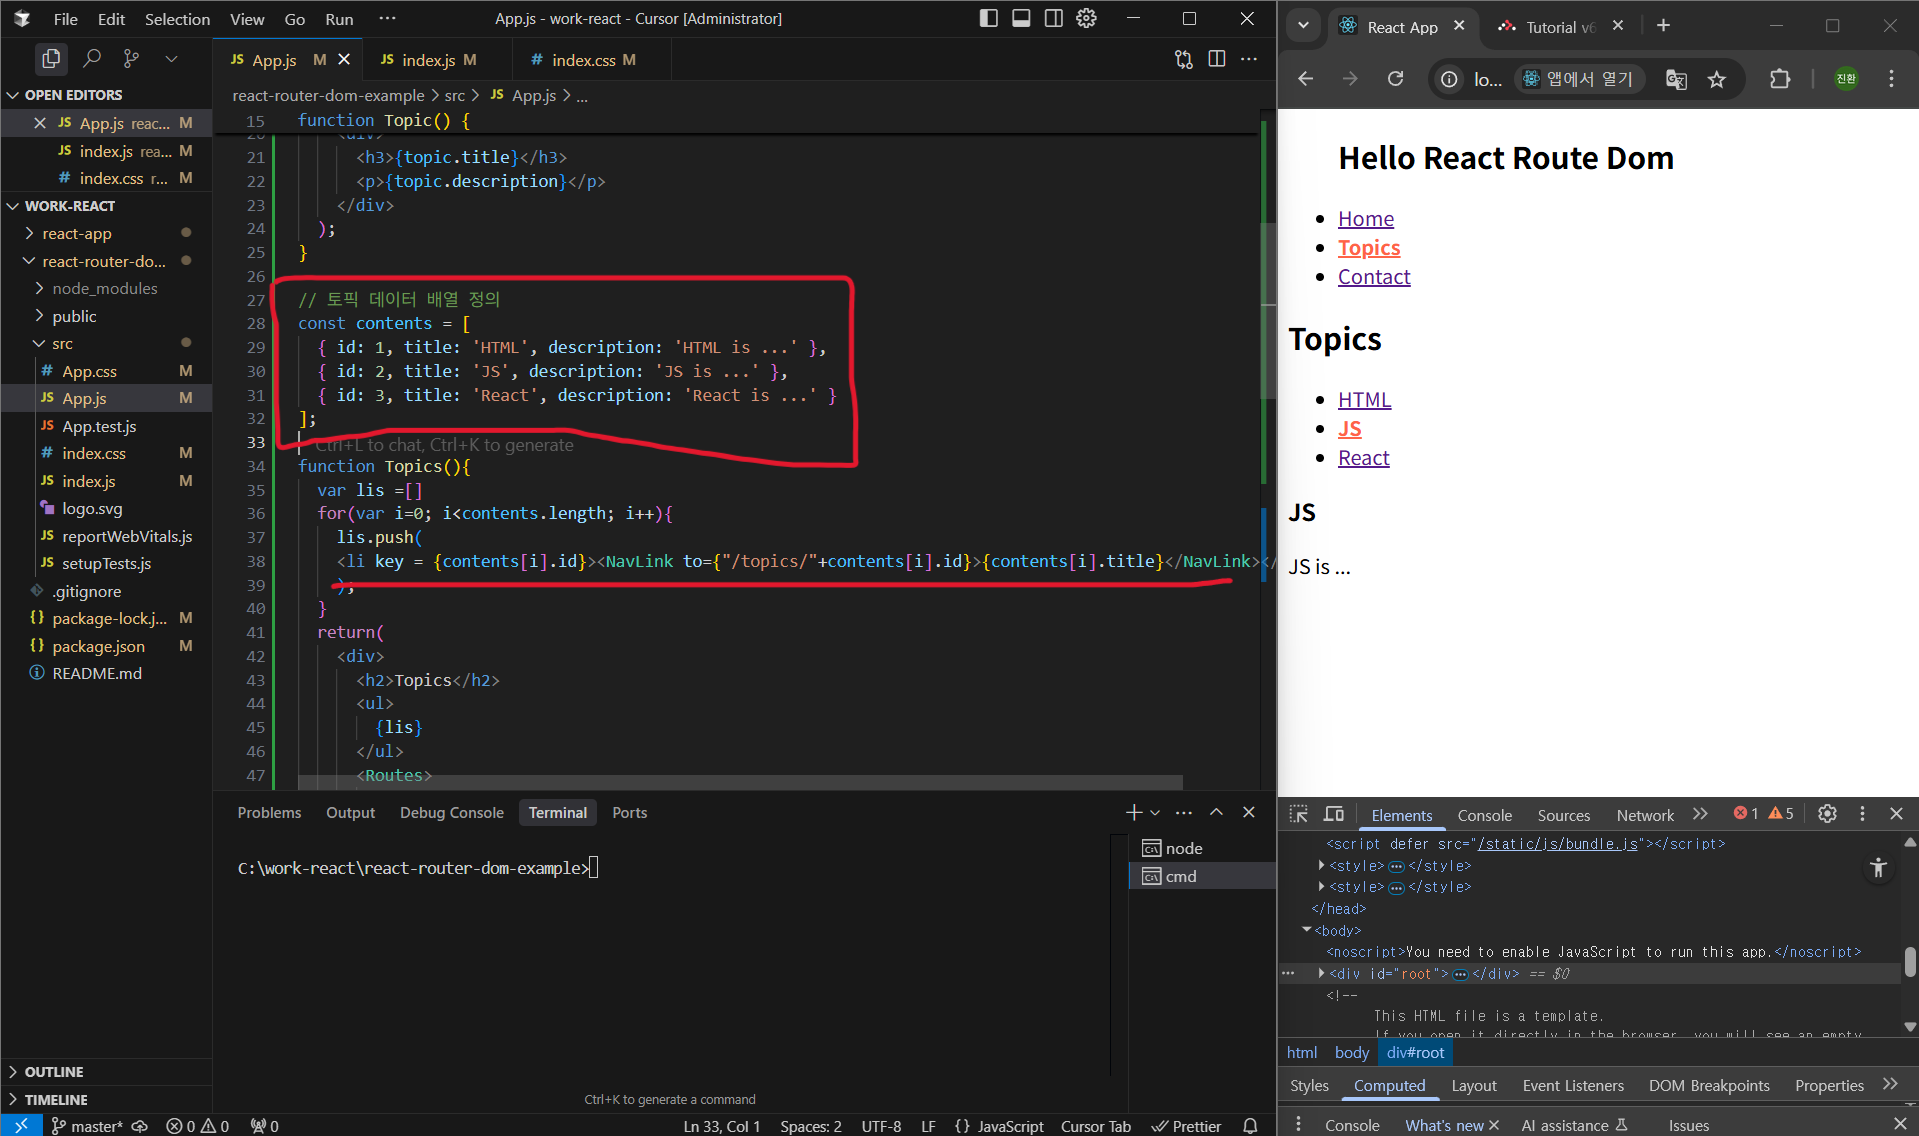Open the terminal launch profile dropdown
The height and width of the screenshot is (1136, 1919).
pyautogui.click(x=1155, y=813)
